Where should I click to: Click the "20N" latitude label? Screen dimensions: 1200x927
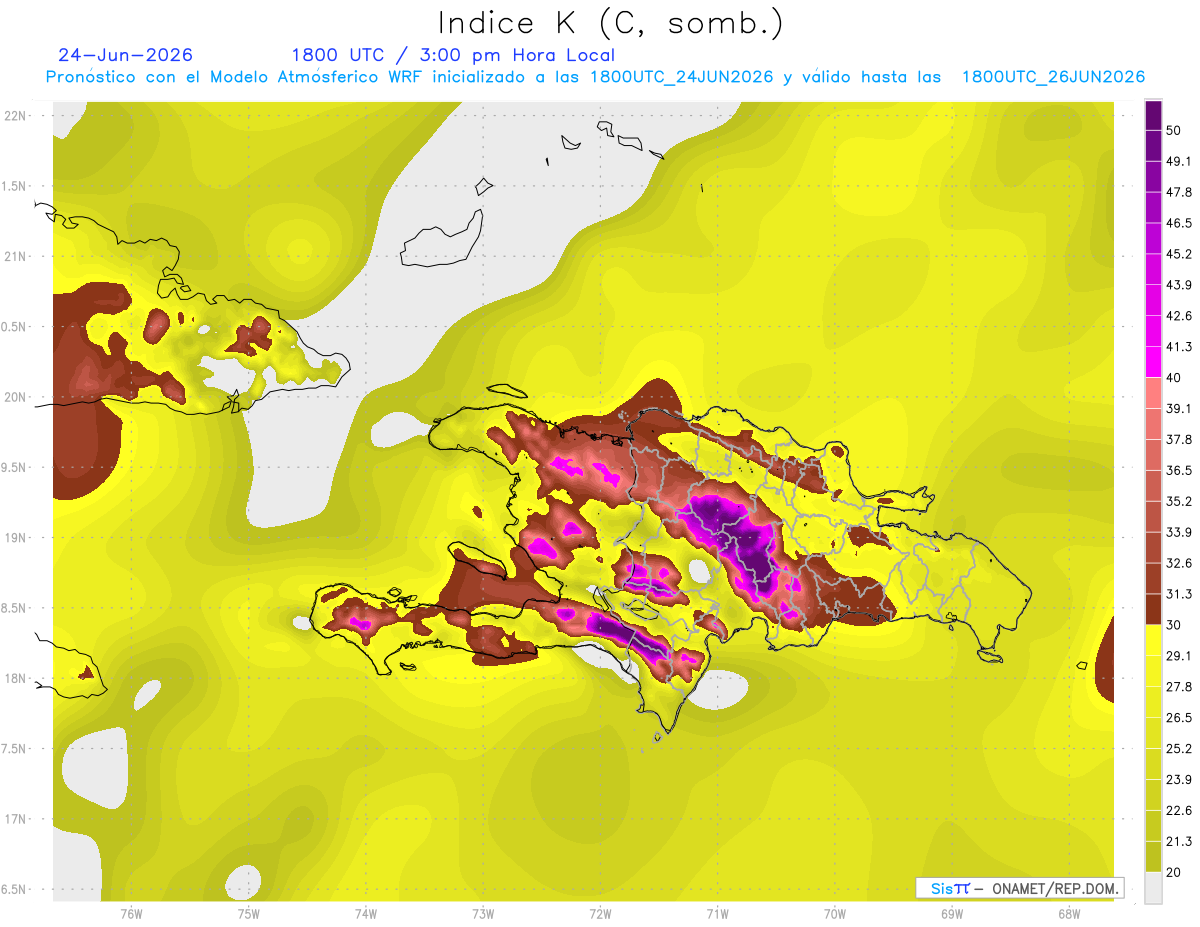pyautogui.click(x=14, y=397)
